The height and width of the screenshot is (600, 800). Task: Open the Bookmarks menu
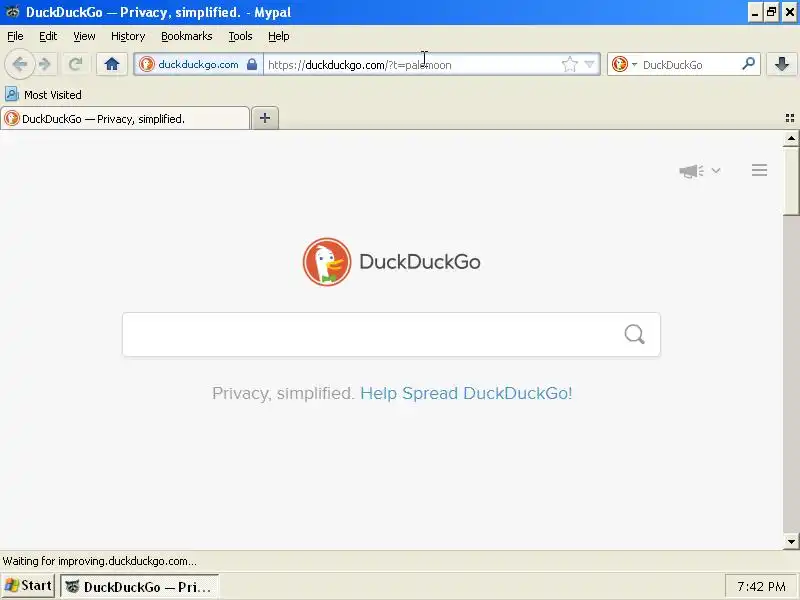click(x=187, y=36)
